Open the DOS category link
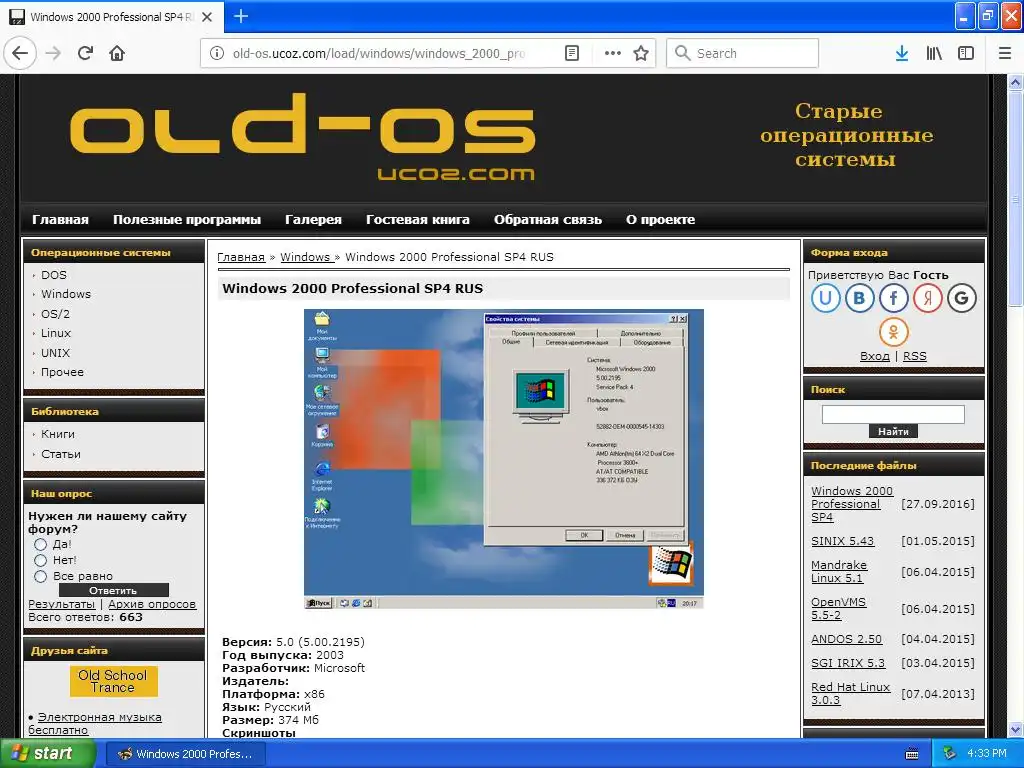The height and width of the screenshot is (768, 1024). tap(54, 275)
